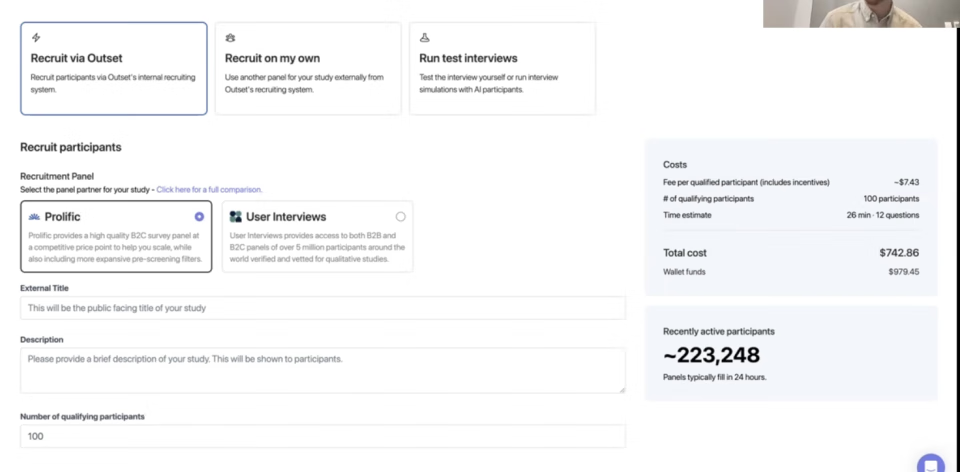Click into the Description text area

tap(322, 370)
